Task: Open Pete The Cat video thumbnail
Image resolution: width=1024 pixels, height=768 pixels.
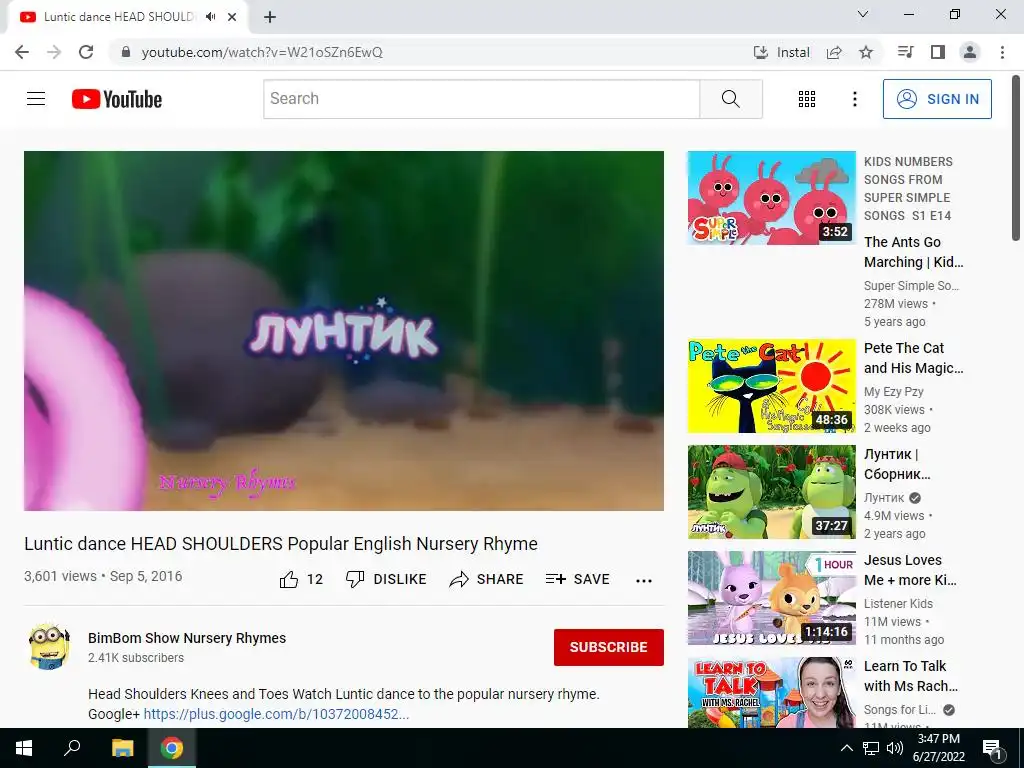Action: coord(771,385)
